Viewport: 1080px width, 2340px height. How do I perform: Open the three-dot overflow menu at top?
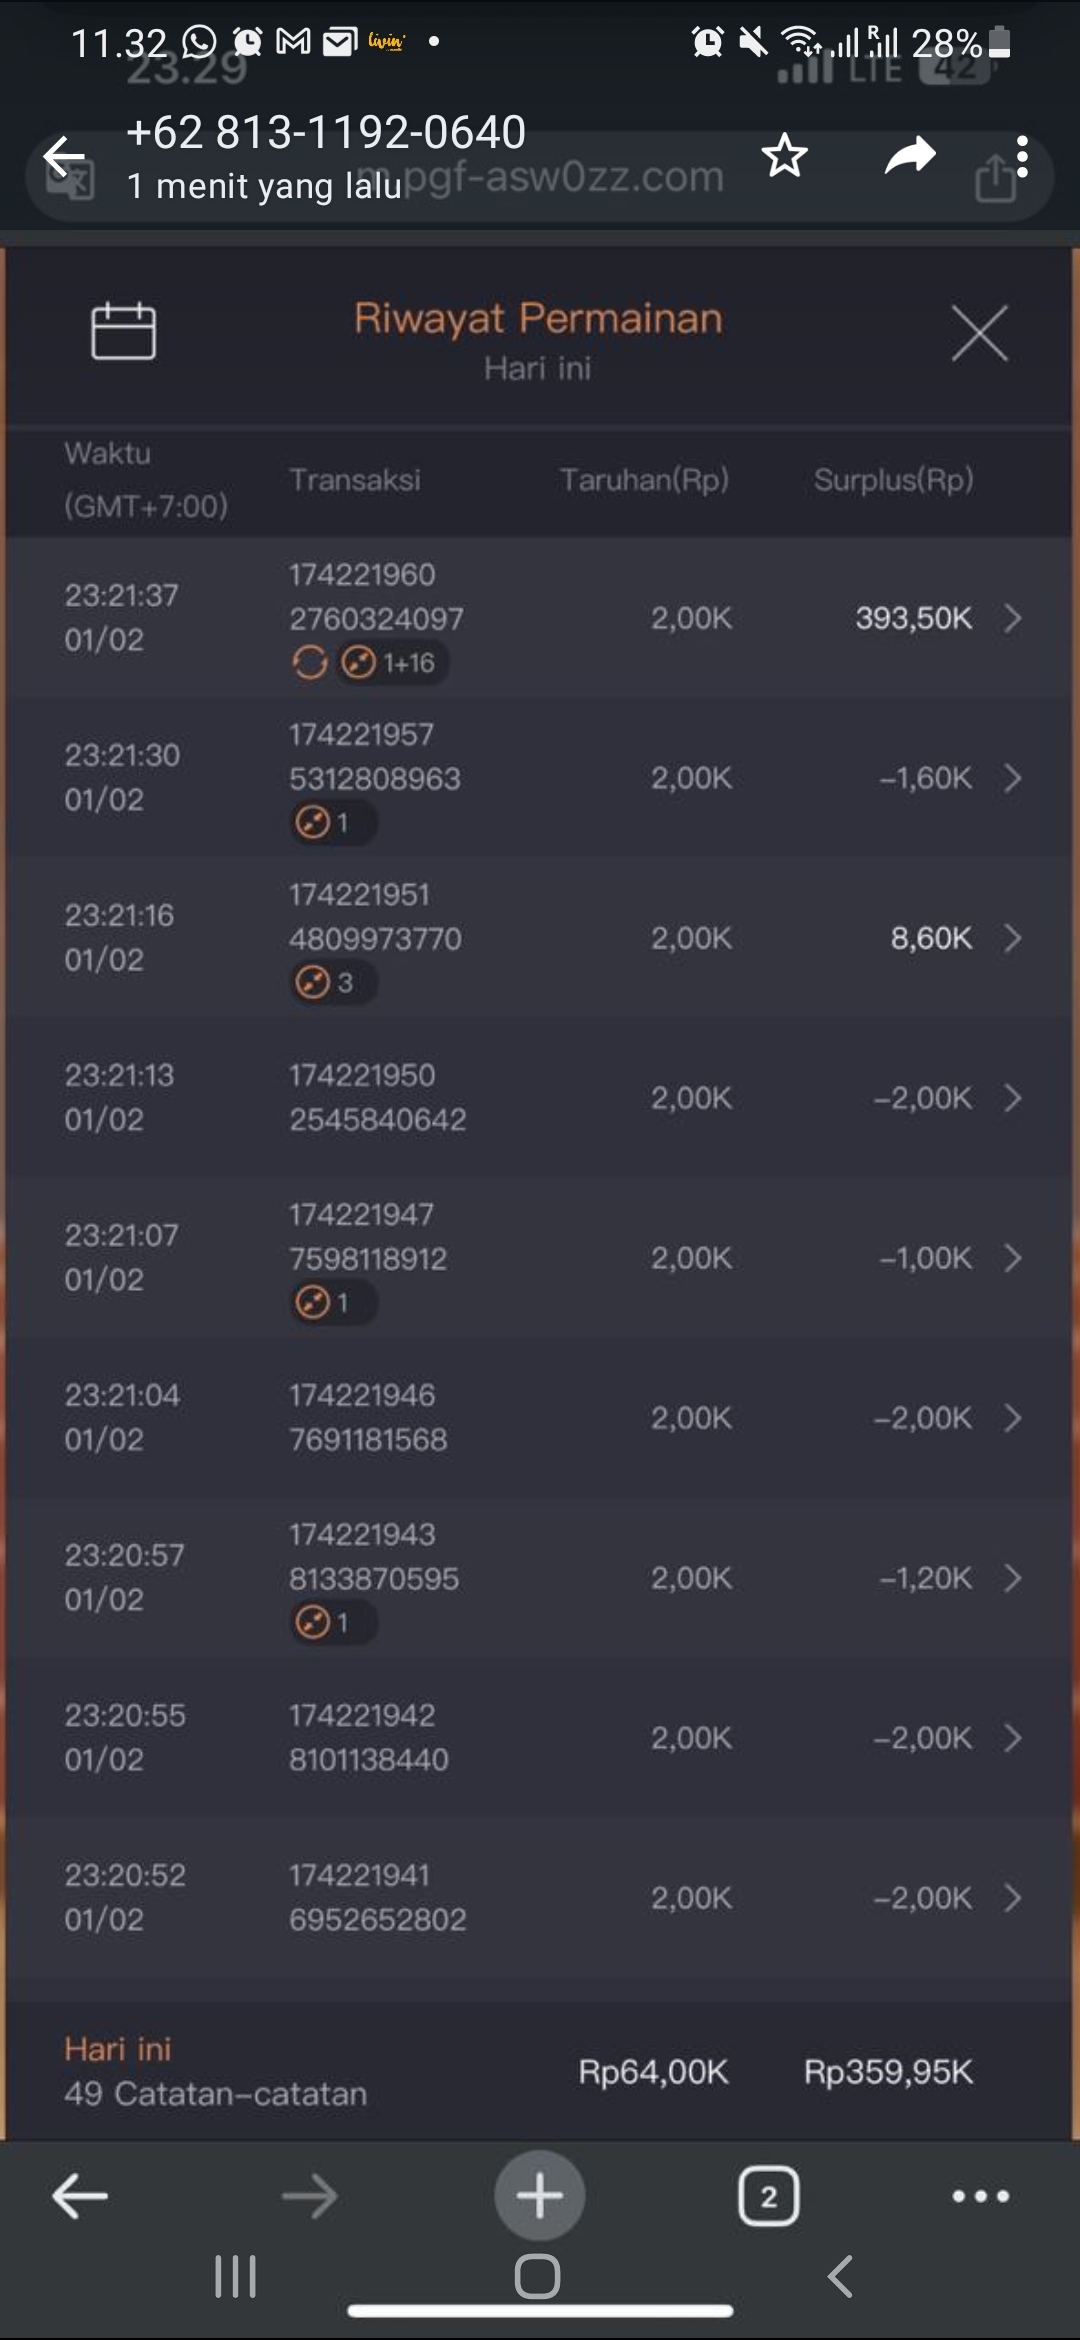point(1022,156)
